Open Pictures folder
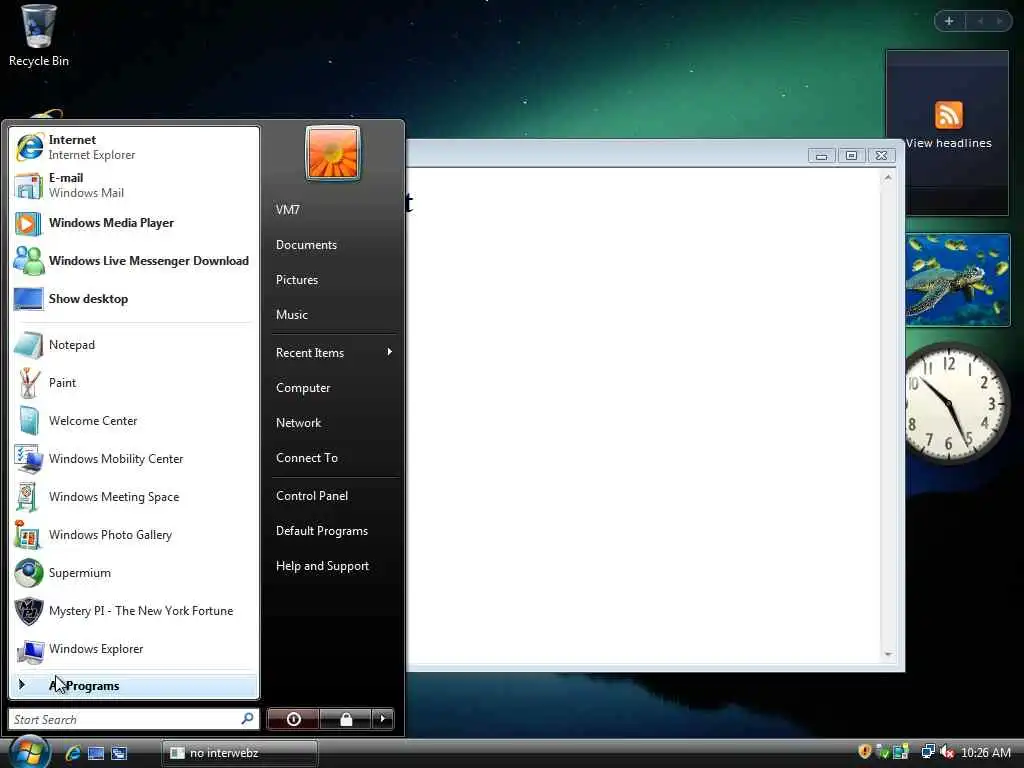This screenshot has height=768, width=1024. click(x=334, y=280)
